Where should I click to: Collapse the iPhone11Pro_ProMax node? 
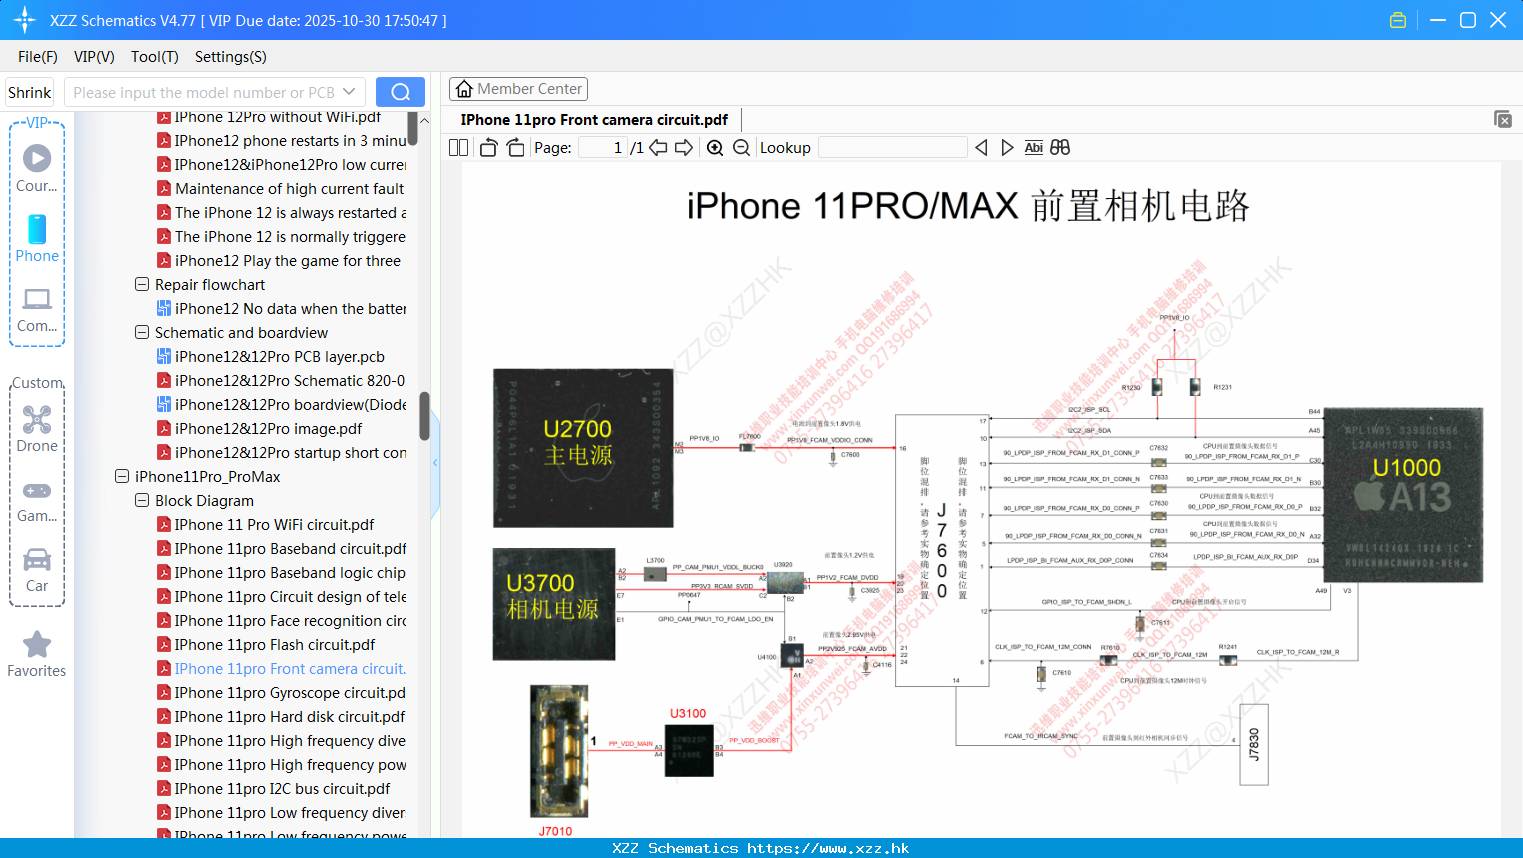pos(122,476)
